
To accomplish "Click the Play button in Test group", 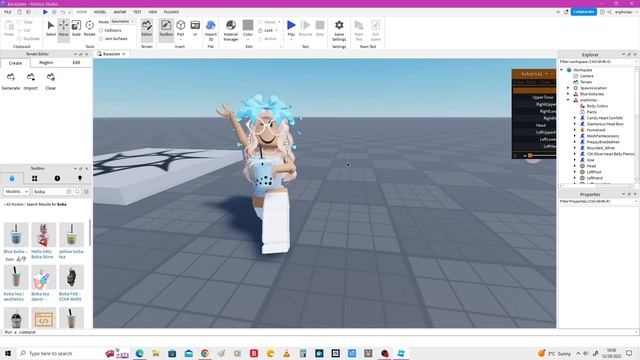I will (291, 28).
